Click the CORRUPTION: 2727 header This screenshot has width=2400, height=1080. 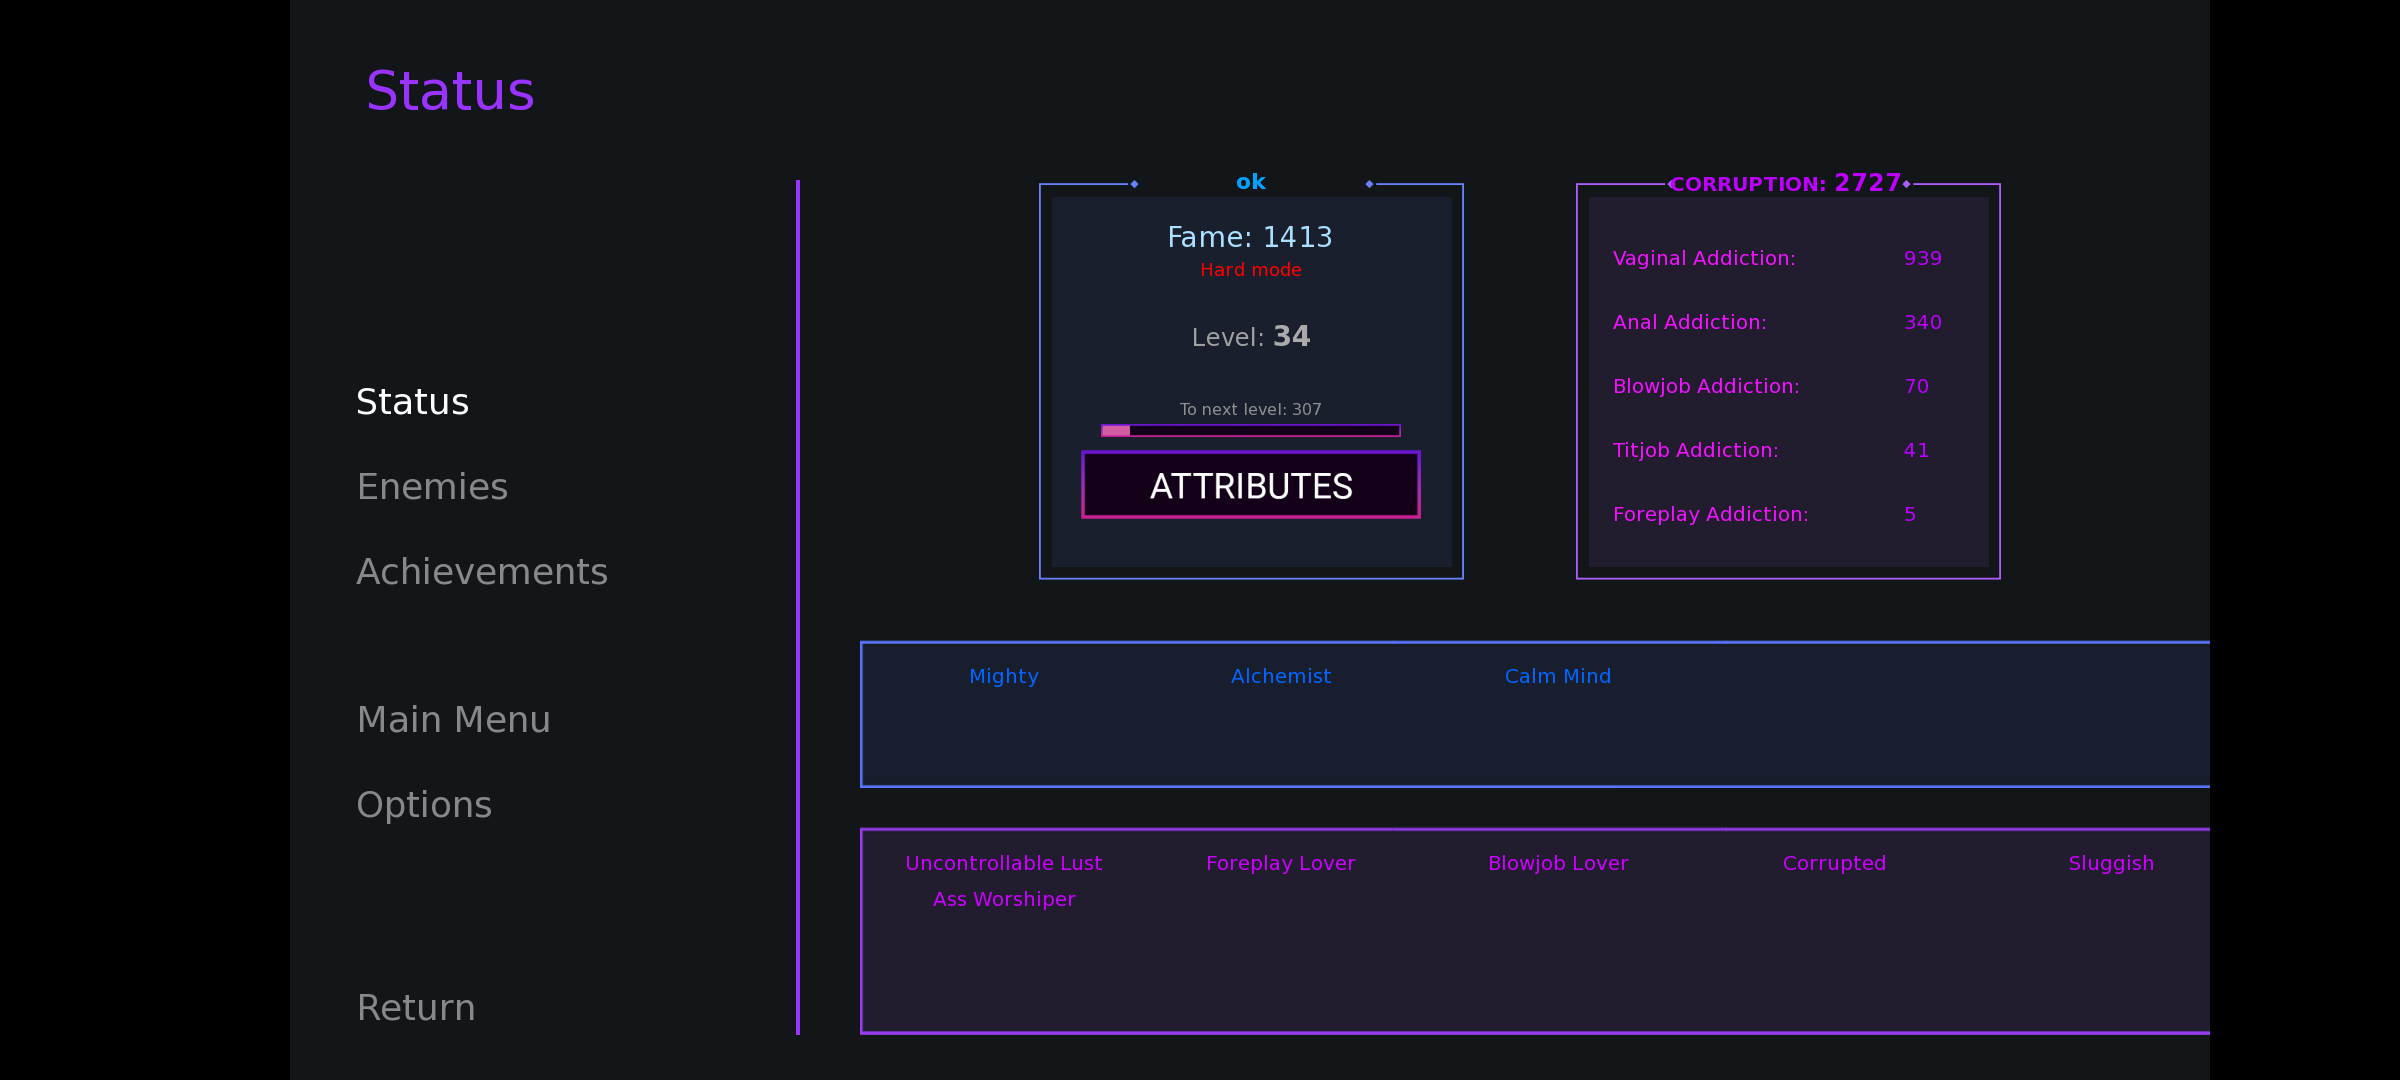pos(1785,184)
